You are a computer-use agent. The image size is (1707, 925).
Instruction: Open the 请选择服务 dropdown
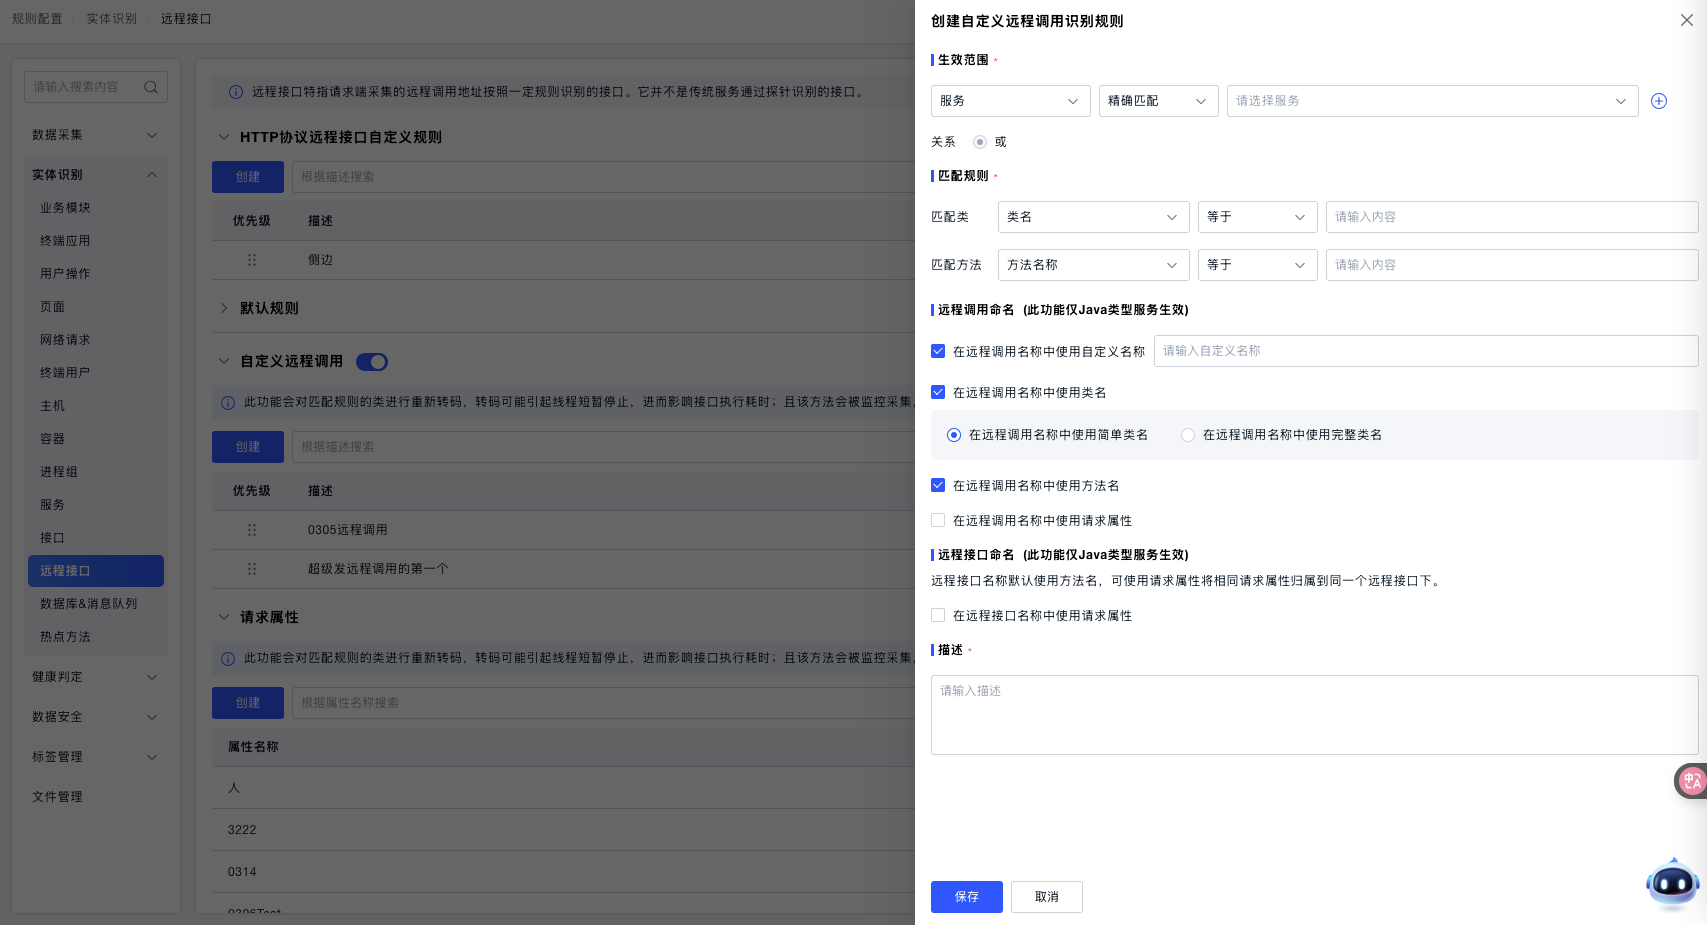coord(1431,101)
